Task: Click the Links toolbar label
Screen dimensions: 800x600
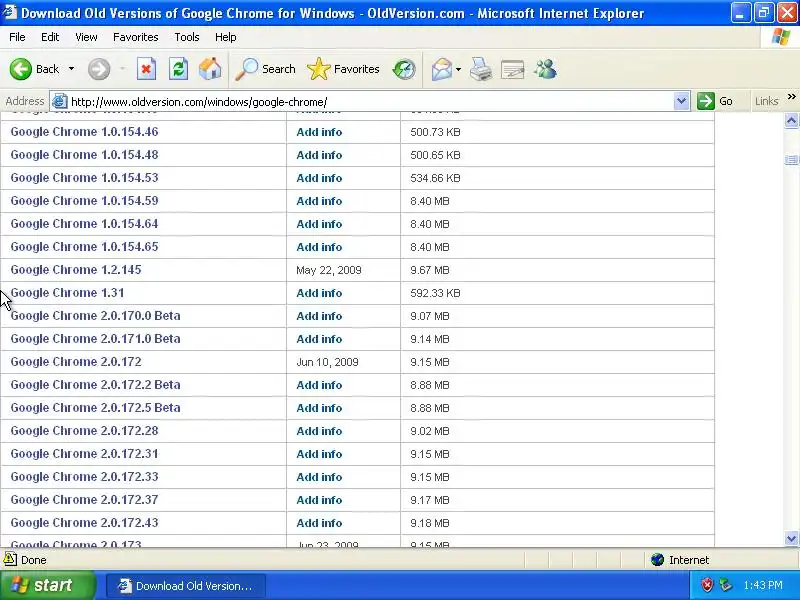Action: 766,101
